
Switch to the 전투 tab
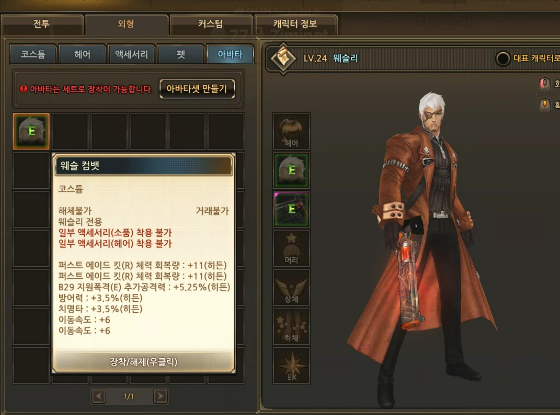[x=42, y=24]
